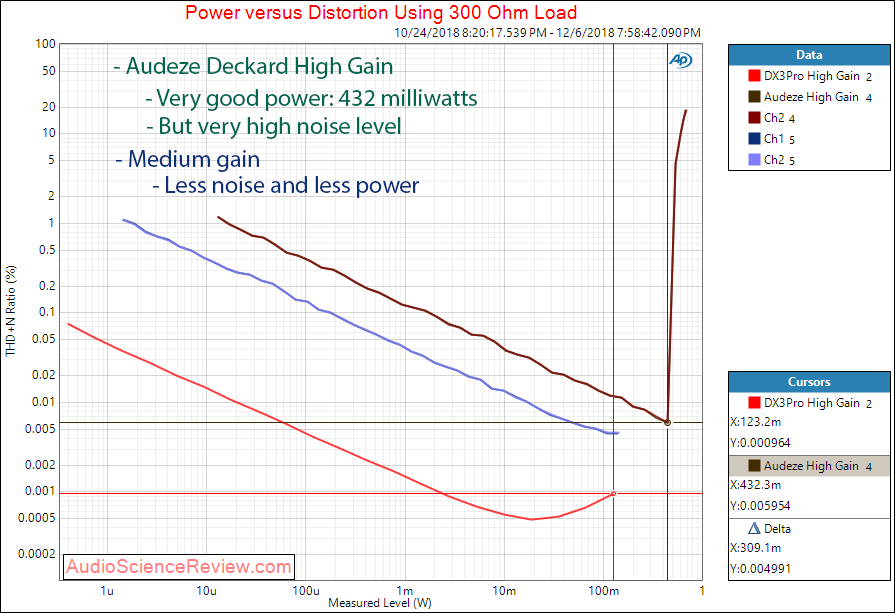The height and width of the screenshot is (613, 895).
Task: Click the AP logo in the graph corner
Action: click(x=680, y=59)
